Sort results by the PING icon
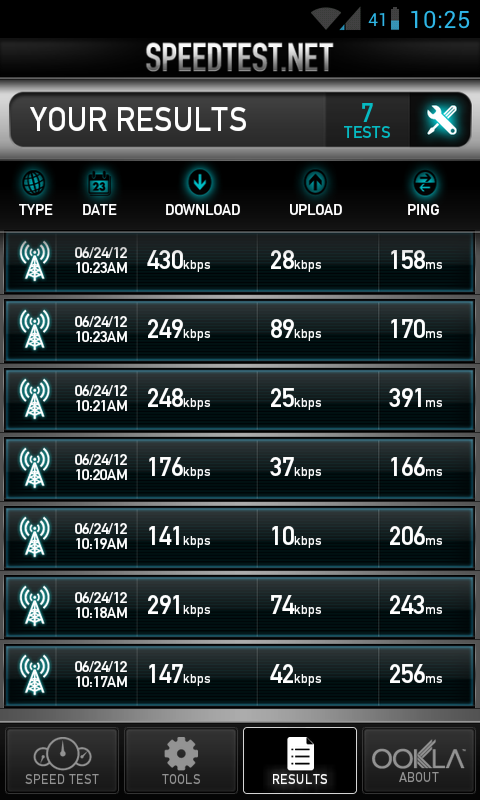 [423, 194]
